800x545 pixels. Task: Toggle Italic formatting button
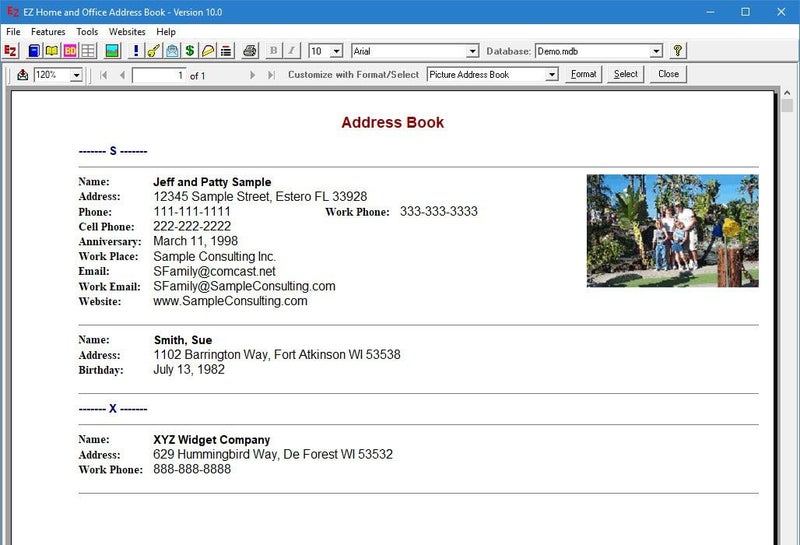291,51
